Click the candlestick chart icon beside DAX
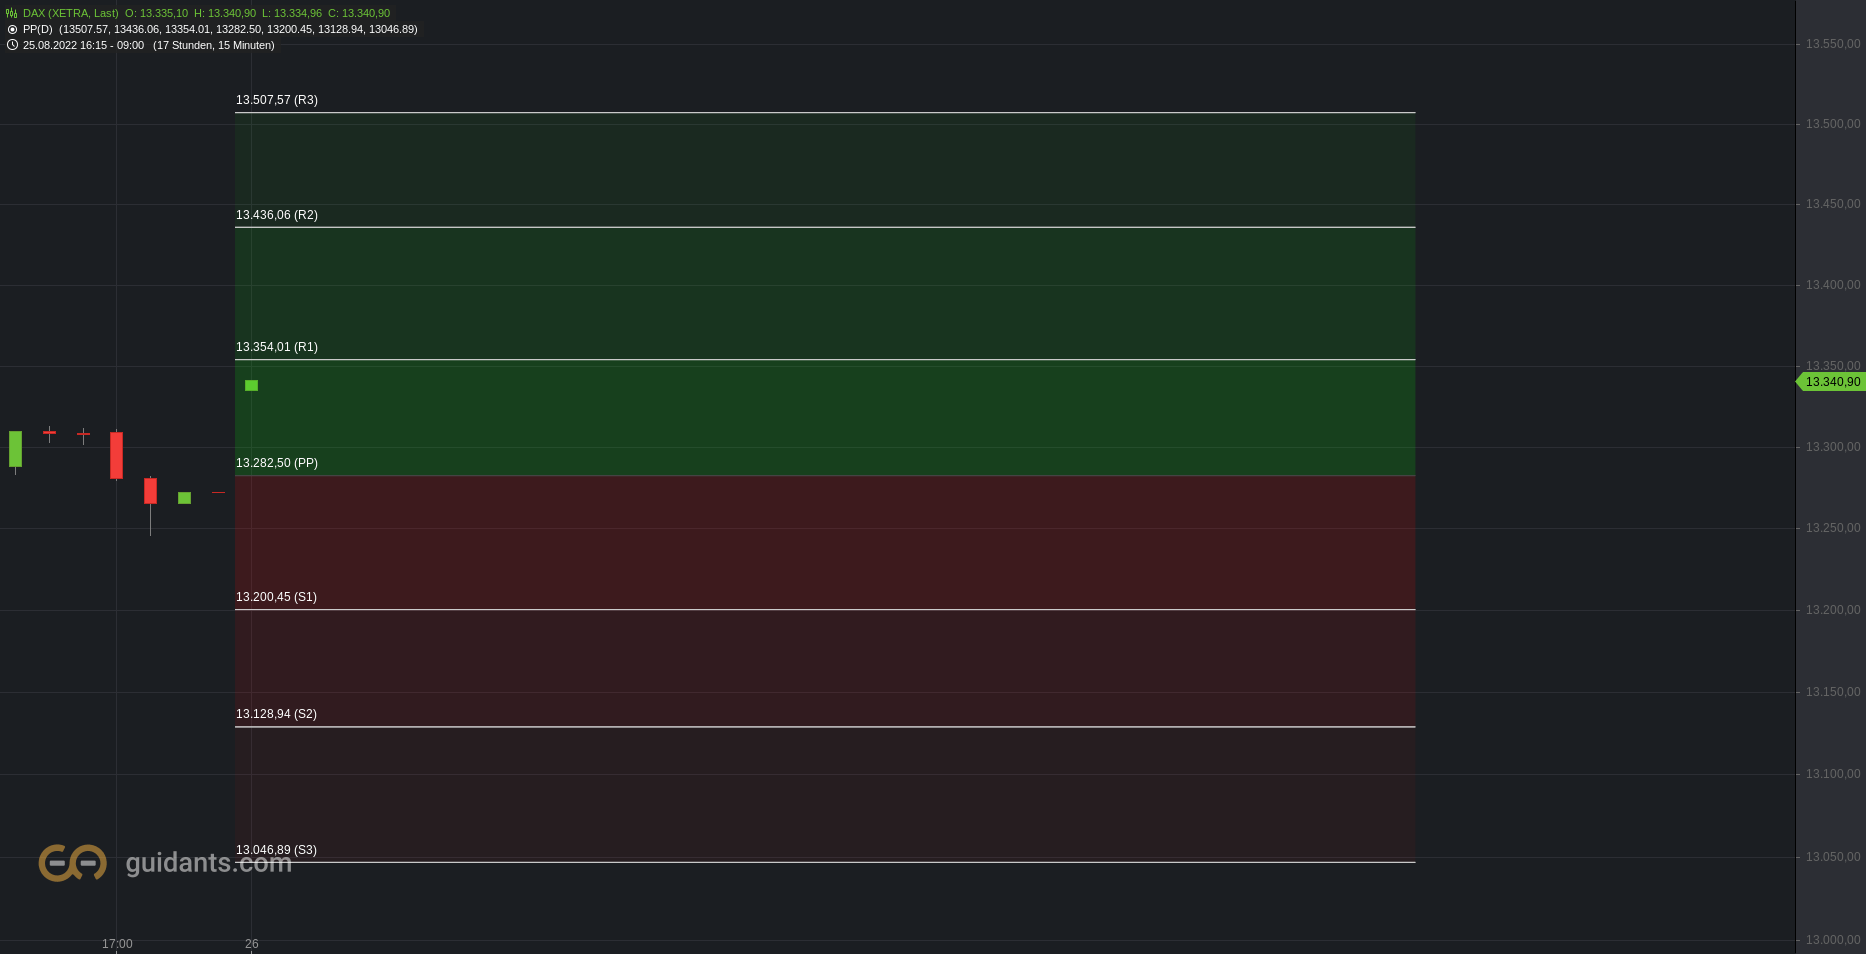The width and height of the screenshot is (1866, 954). [12, 13]
